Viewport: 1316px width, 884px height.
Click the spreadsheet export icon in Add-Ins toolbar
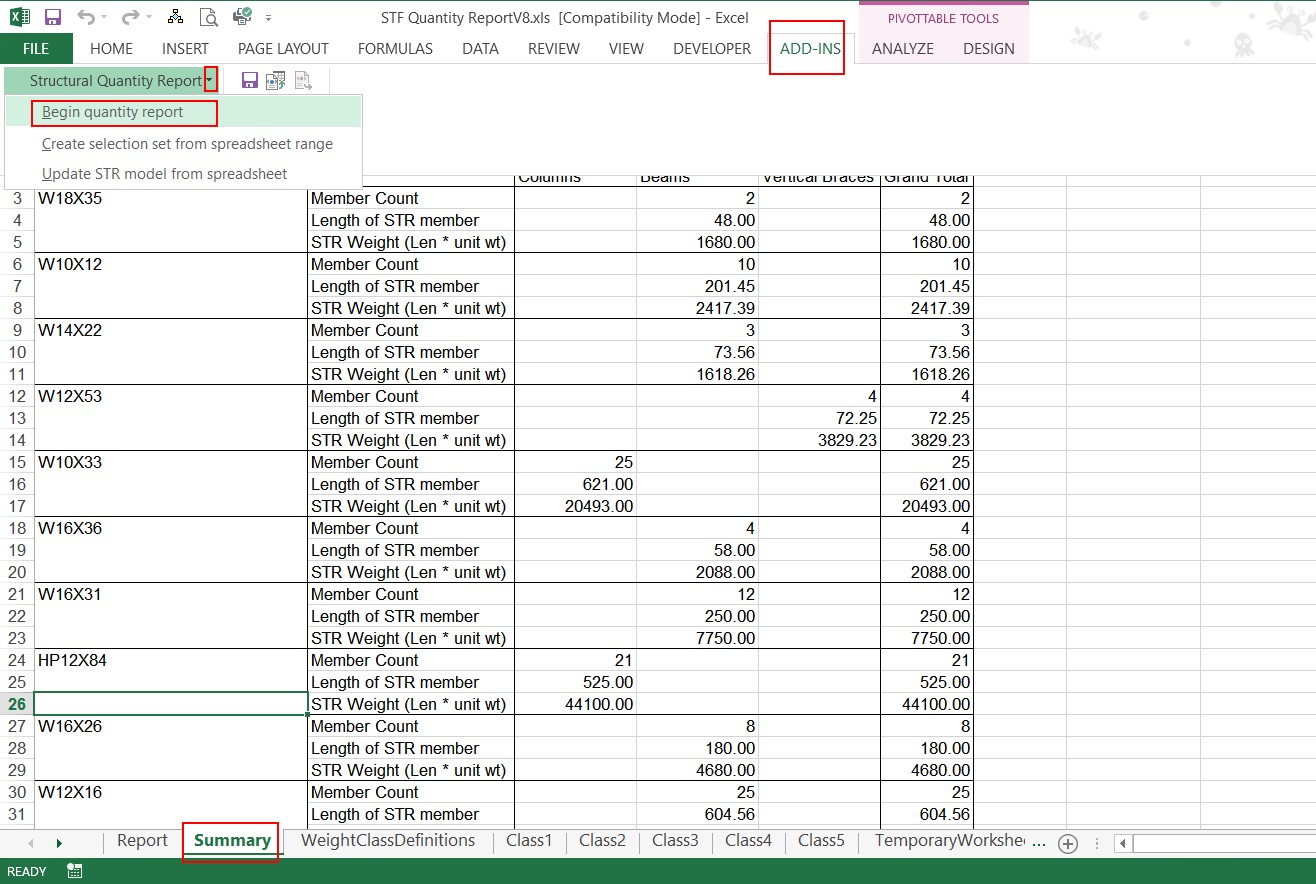pos(276,81)
